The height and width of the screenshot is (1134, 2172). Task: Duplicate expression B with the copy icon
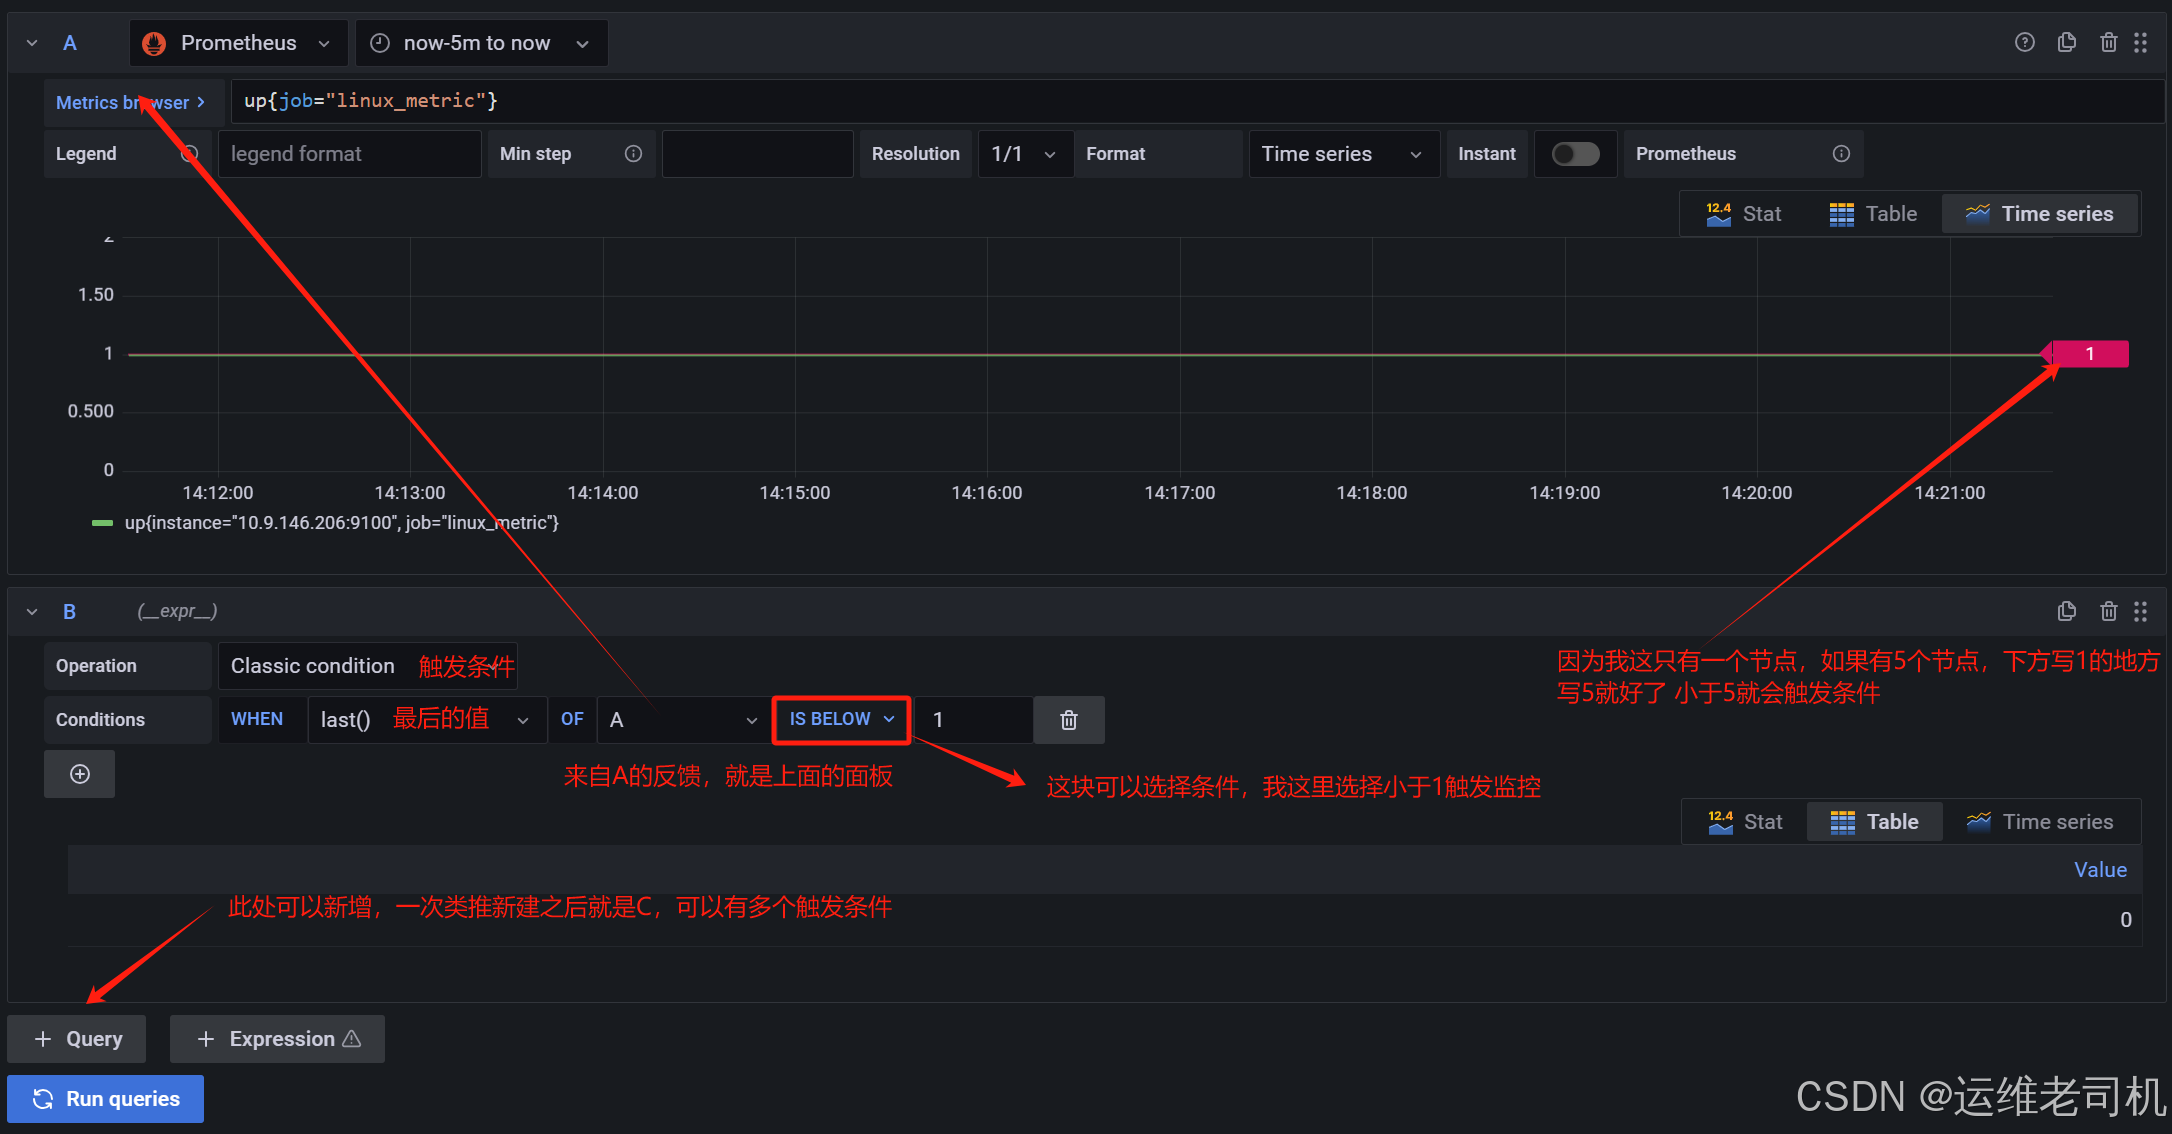2066,611
